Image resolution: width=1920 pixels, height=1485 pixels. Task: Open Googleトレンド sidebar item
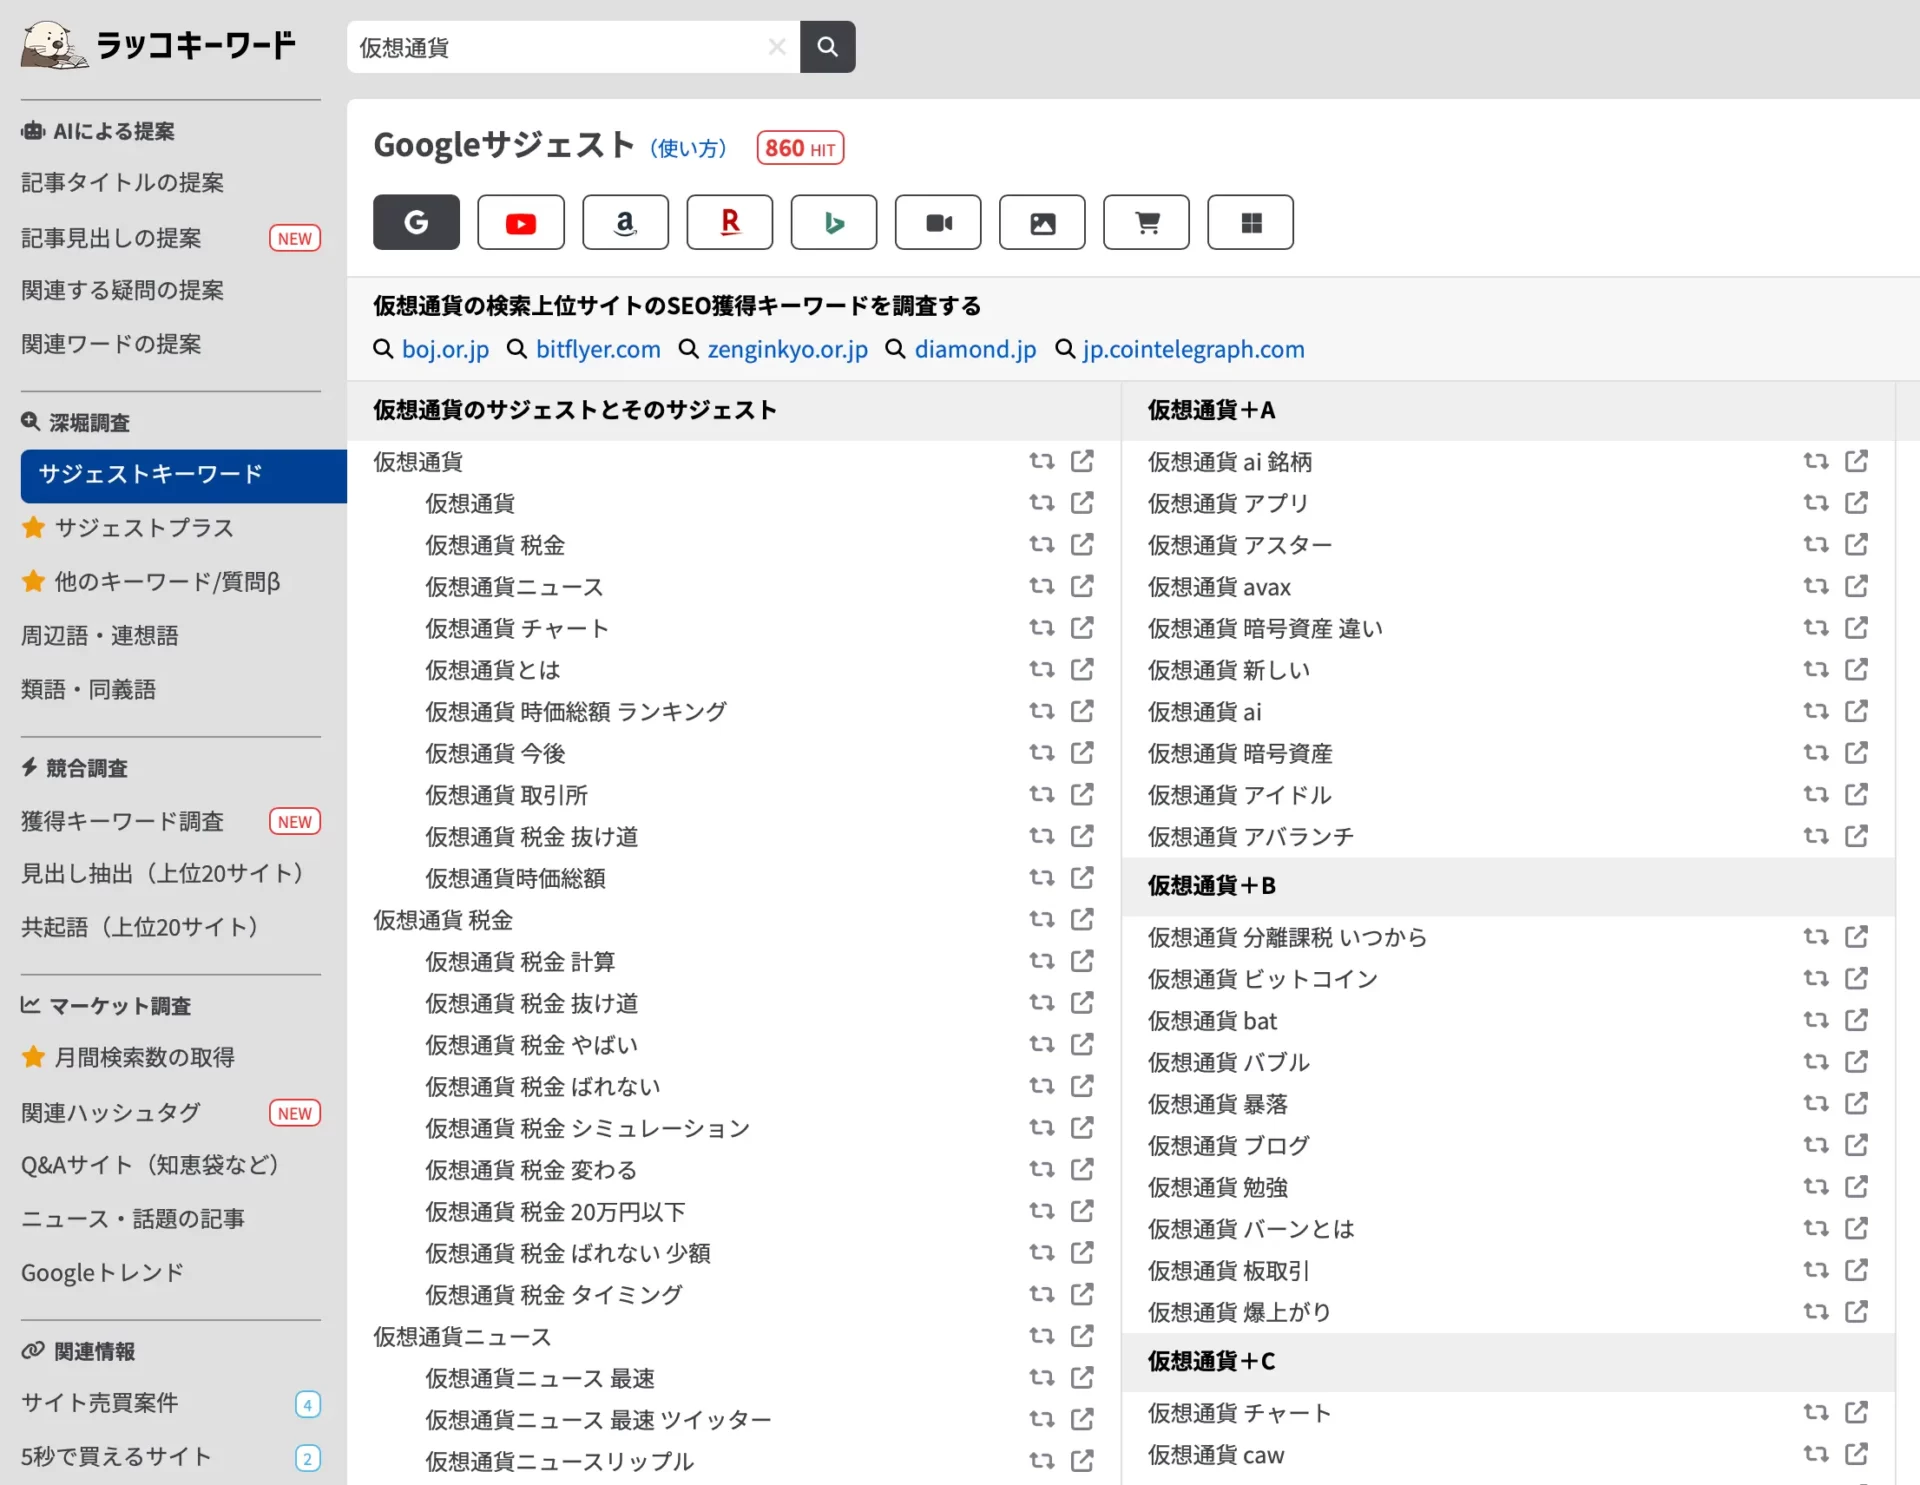pyautogui.click(x=102, y=1274)
